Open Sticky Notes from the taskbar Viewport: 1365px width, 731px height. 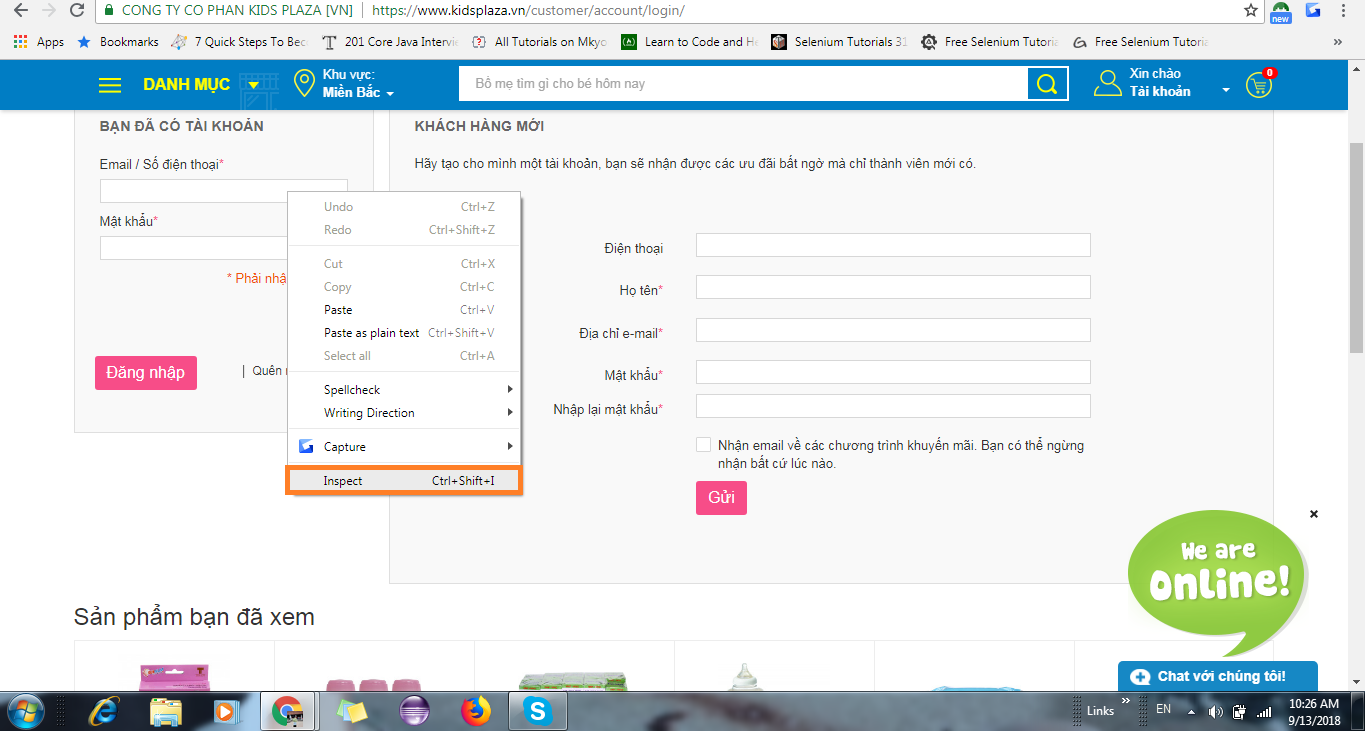pyautogui.click(x=351, y=711)
